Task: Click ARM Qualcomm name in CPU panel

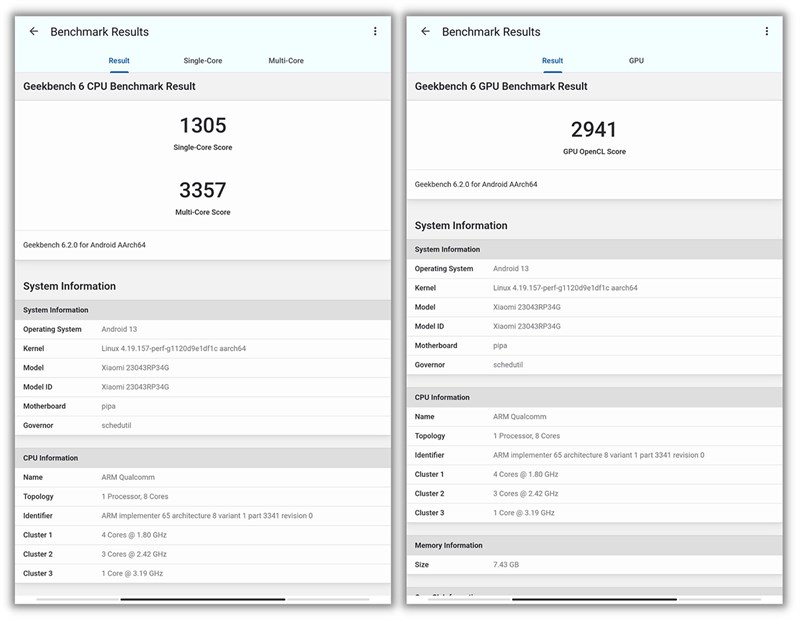Action: [x=128, y=477]
